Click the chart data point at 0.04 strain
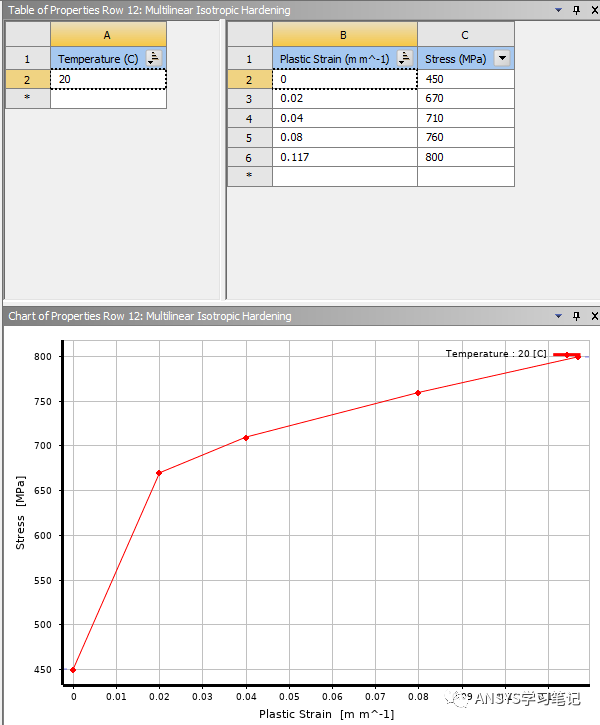 point(246,437)
